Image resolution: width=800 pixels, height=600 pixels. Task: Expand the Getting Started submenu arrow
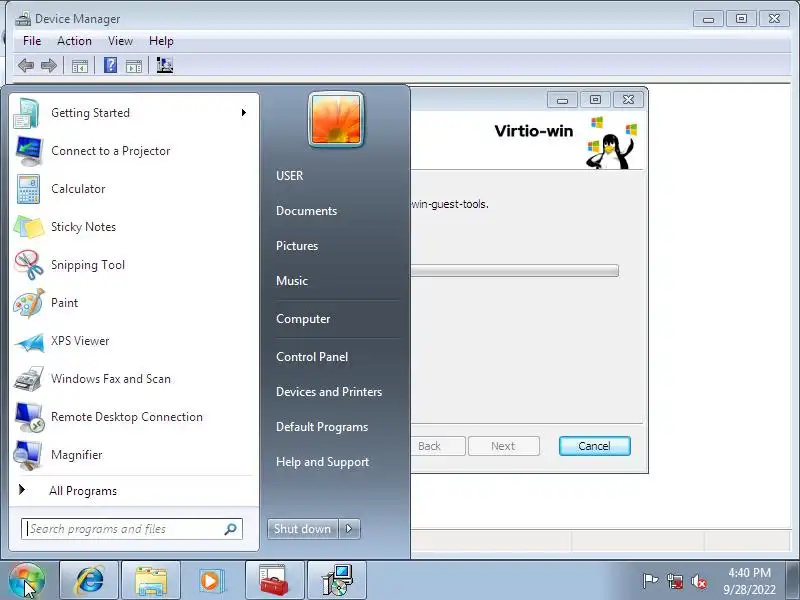click(x=244, y=112)
